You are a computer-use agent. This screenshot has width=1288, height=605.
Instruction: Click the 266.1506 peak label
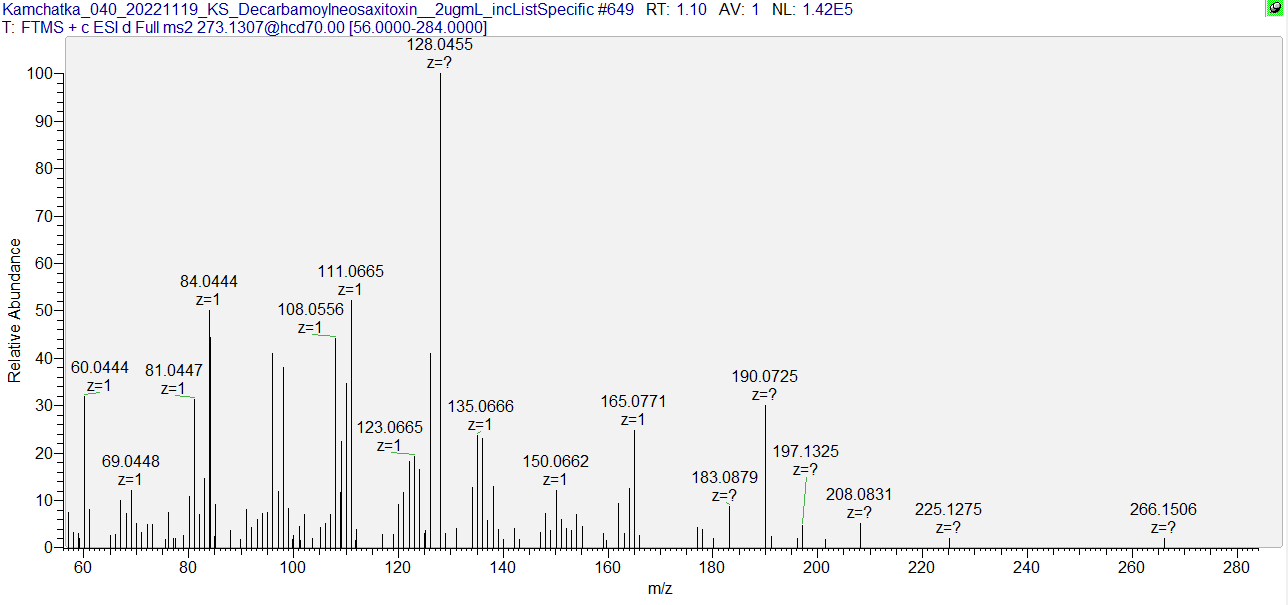pyautogui.click(x=1163, y=510)
